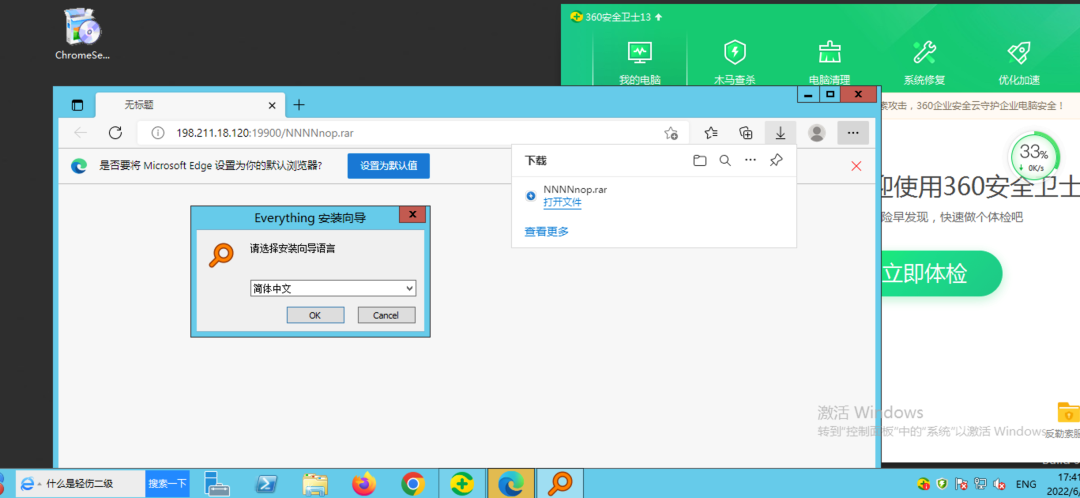Add this page to favorites

click(x=671, y=133)
